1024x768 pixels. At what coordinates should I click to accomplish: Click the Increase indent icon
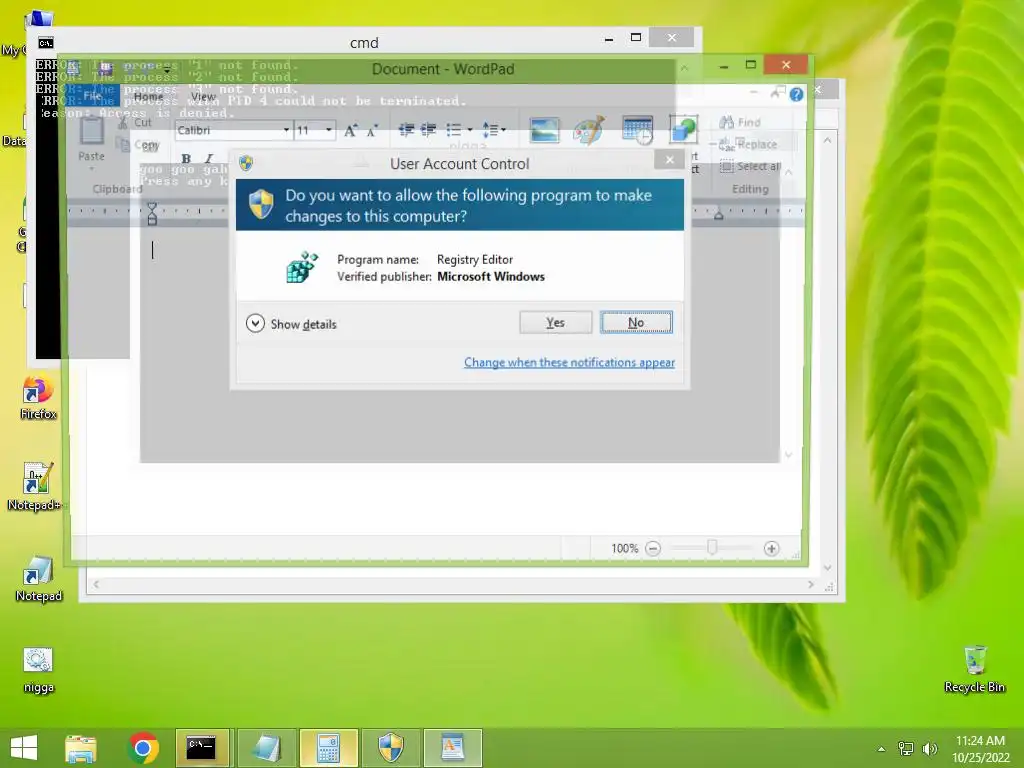[x=428, y=130]
